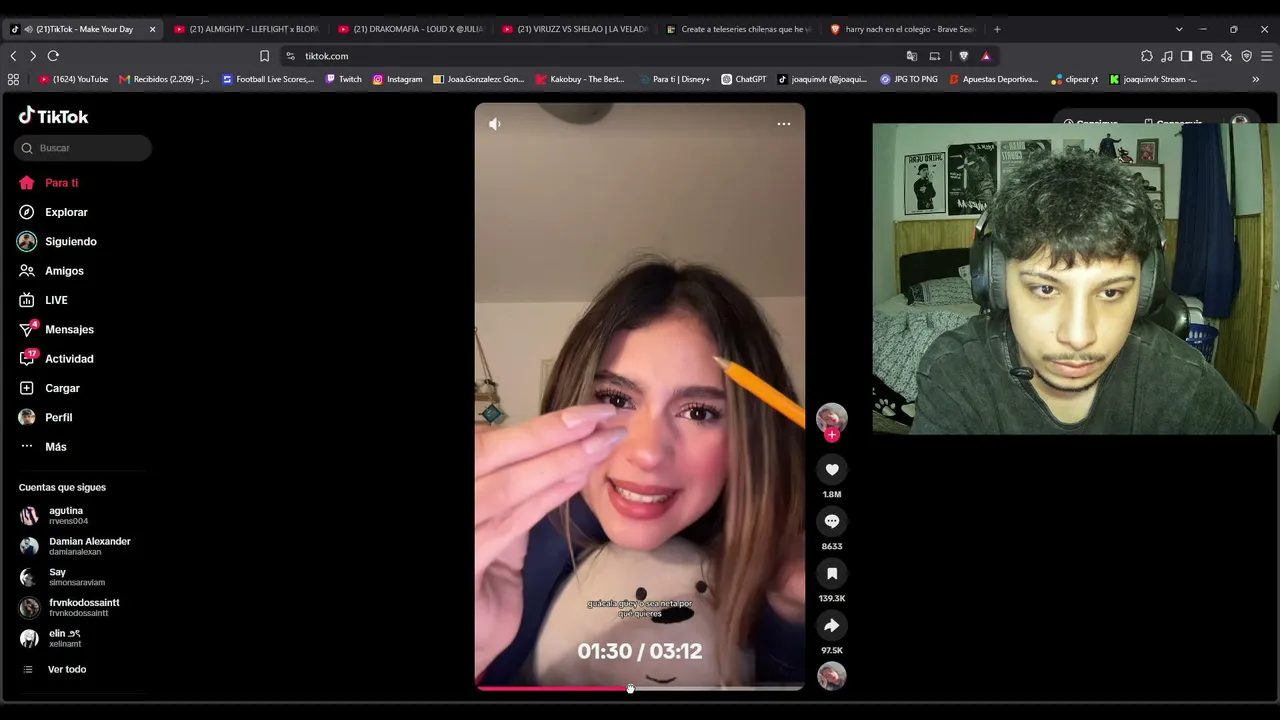
Task: Open the ChatGPT bookmark
Action: pos(744,79)
